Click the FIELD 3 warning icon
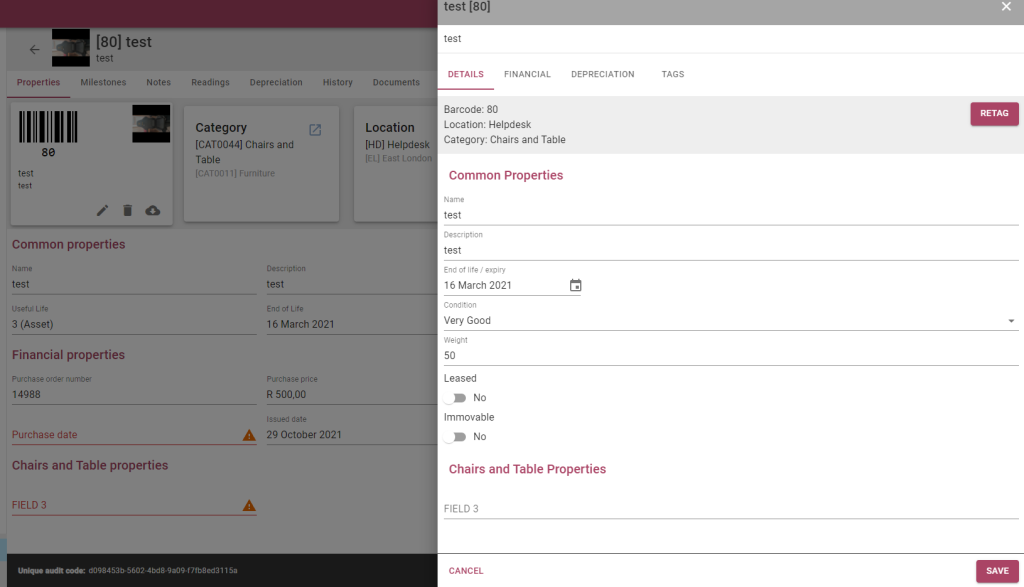1024x587 pixels. (x=249, y=505)
